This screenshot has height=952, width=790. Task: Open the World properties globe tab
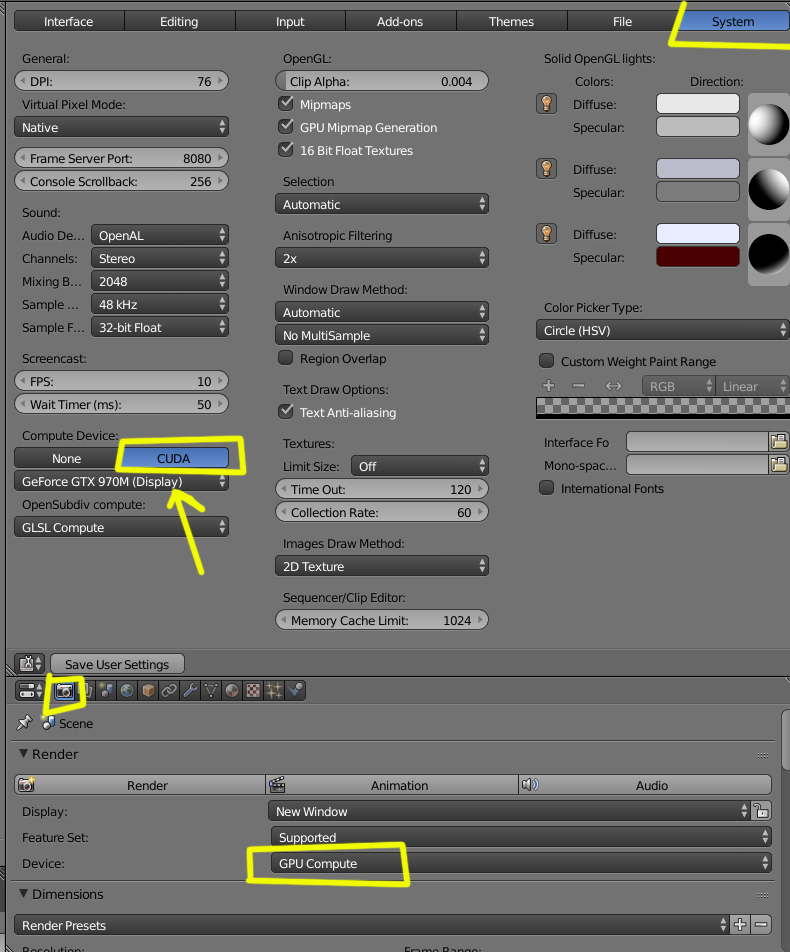127,691
